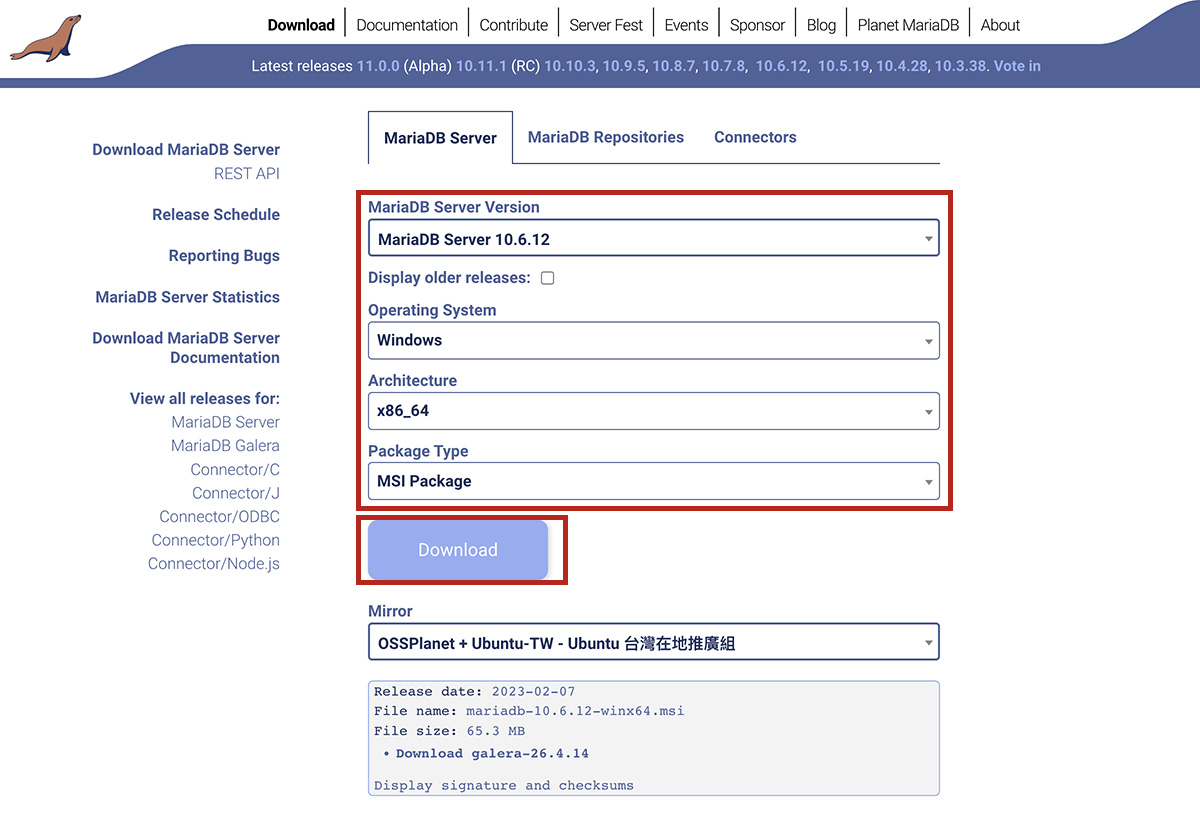
Task: Open Download MariaDB Server sidebar link
Action: 186,149
